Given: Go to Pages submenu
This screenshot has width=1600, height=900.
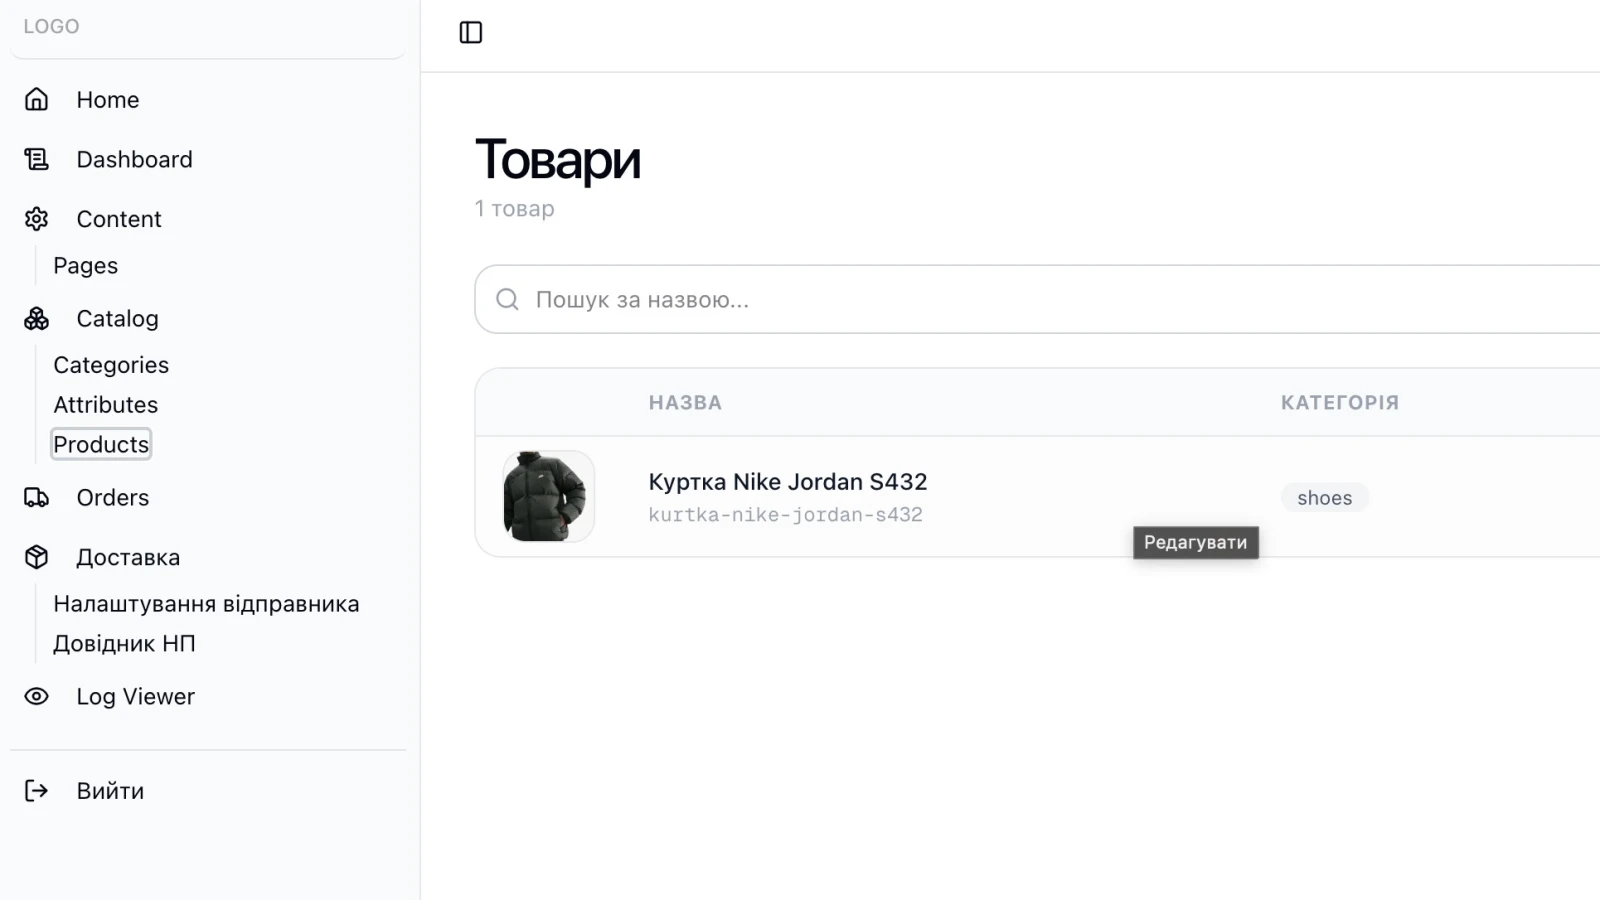Looking at the screenshot, I should tap(85, 266).
